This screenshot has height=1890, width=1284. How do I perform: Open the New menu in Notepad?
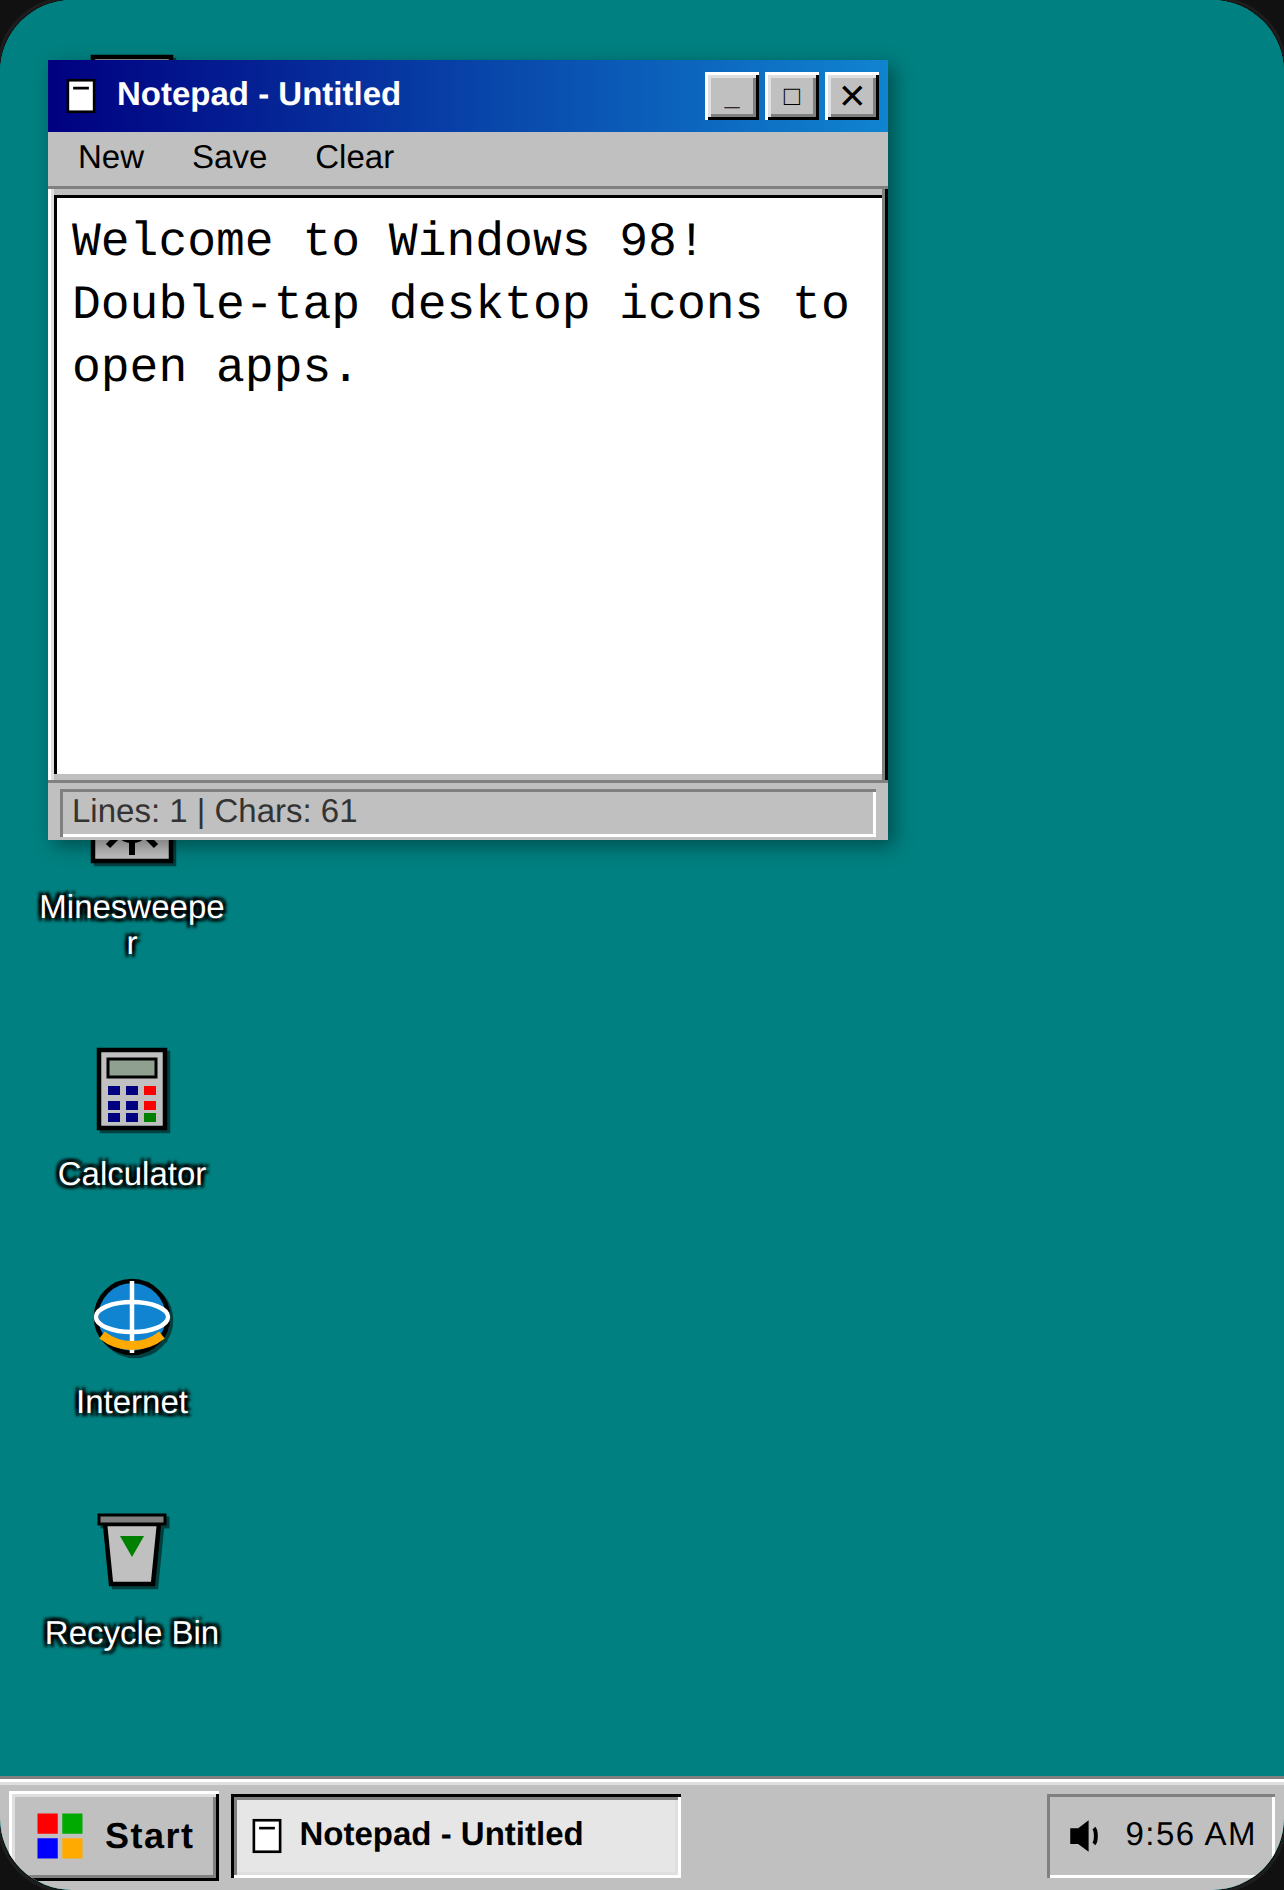click(x=111, y=158)
